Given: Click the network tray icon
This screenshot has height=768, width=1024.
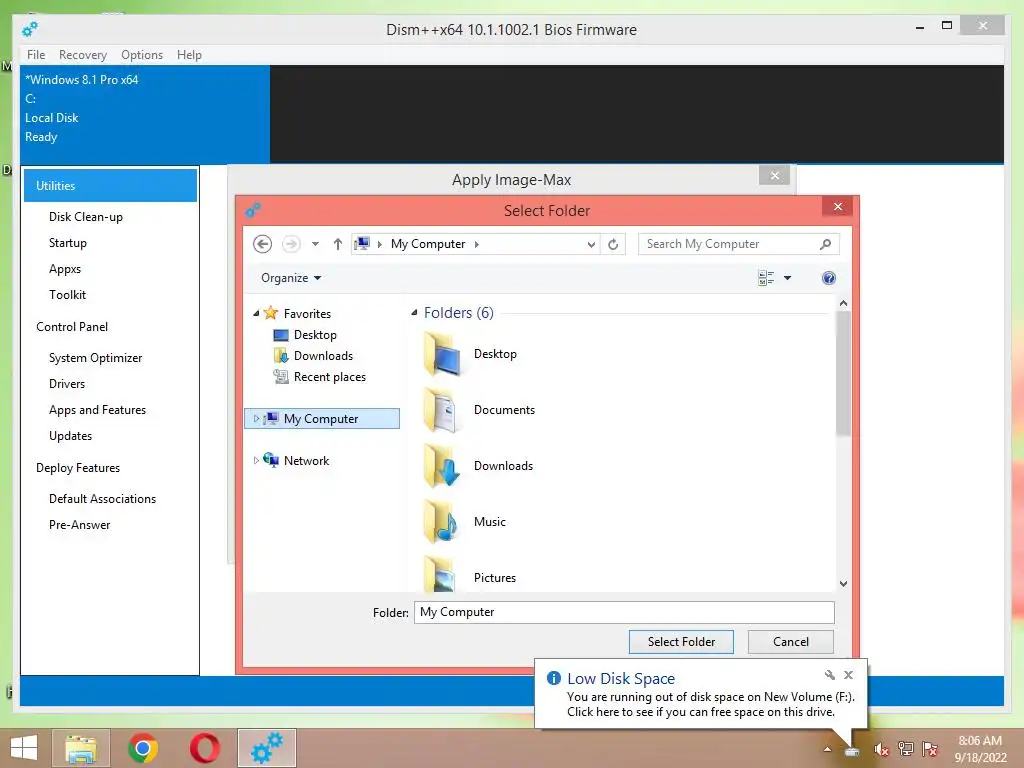Looking at the screenshot, I should click(x=906, y=749).
